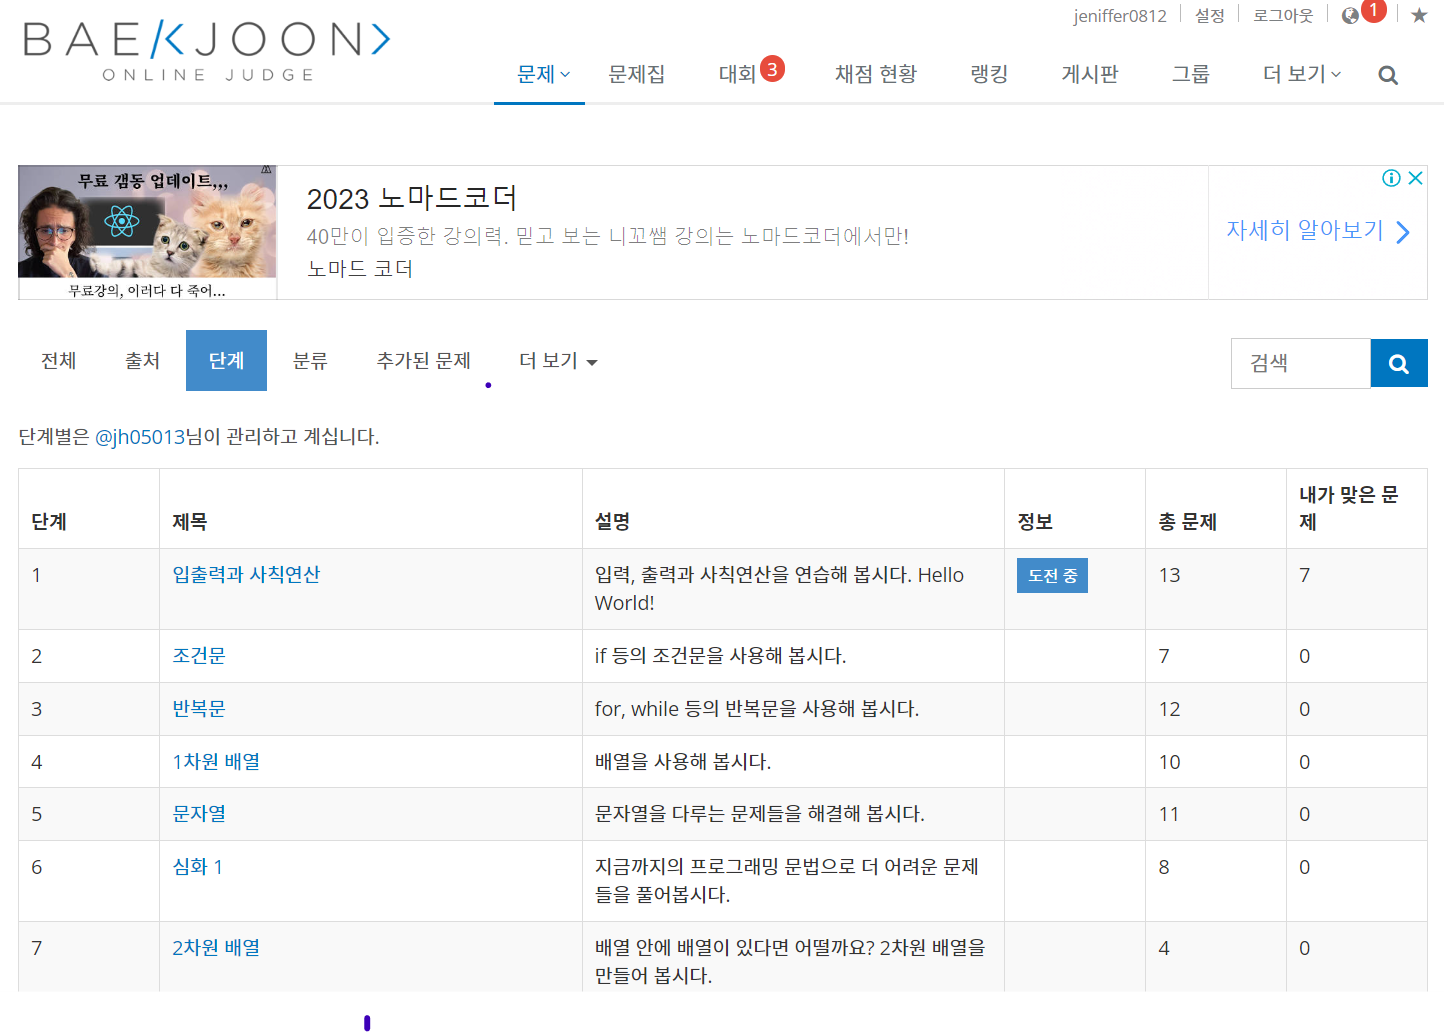Screen dimensions: 1444x1032
Task: Click the ad info 'i' icon
Action: click(1391, 178)
